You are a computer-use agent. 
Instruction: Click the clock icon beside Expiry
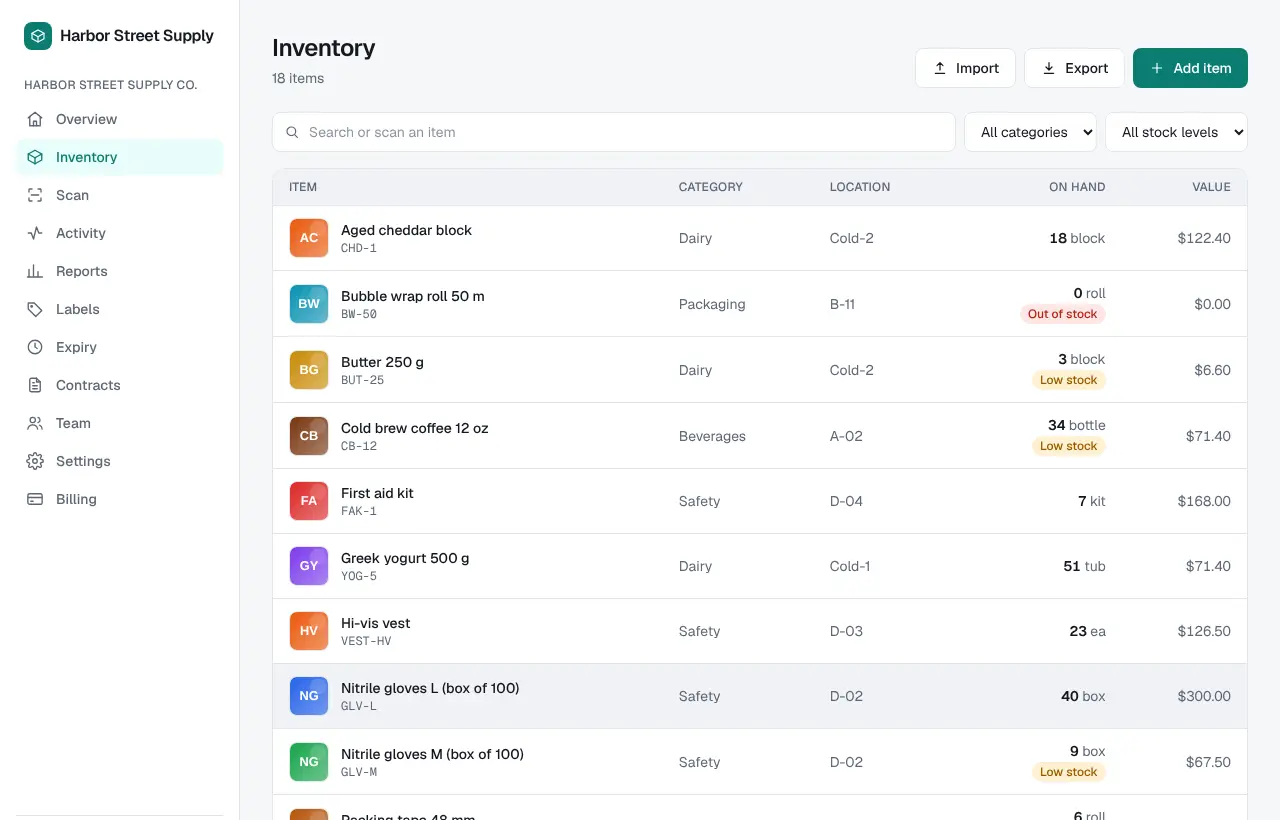click(35, 347)
